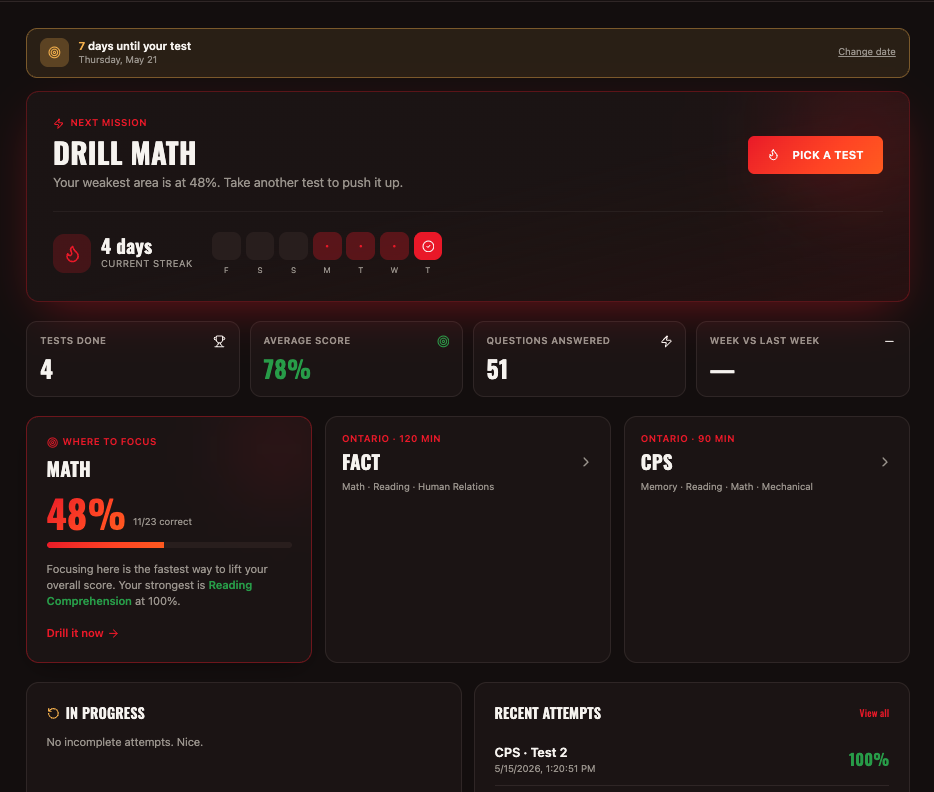934x792 pixels.
Task: Click the 4 days current streak text
Action: coord(147,254)
